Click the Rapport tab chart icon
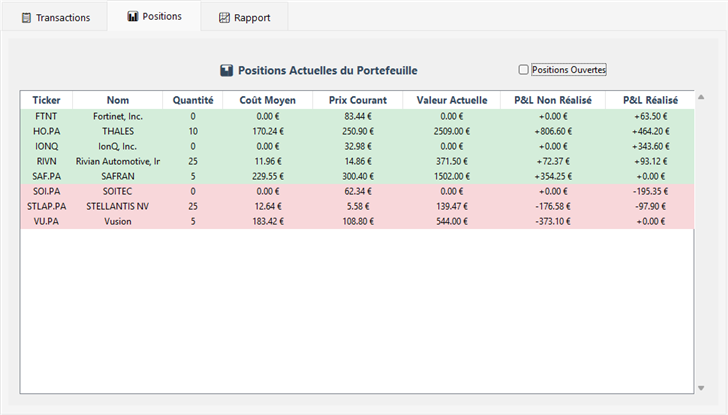This screenshot has width=728, height=415. tap(224, 18)
